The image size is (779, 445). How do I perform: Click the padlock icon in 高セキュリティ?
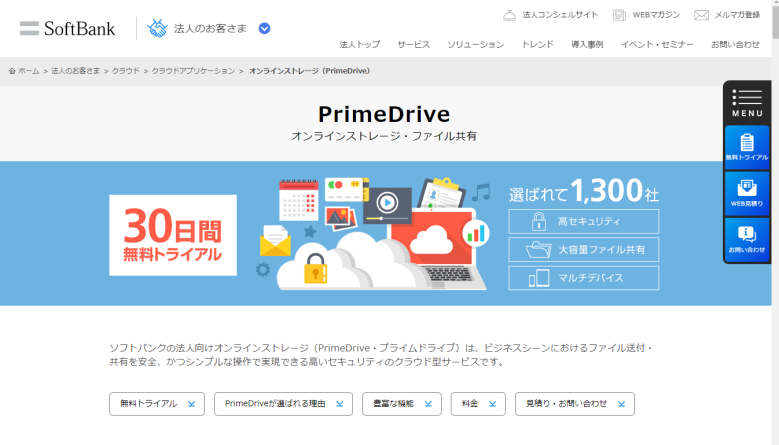click(539, 222)
